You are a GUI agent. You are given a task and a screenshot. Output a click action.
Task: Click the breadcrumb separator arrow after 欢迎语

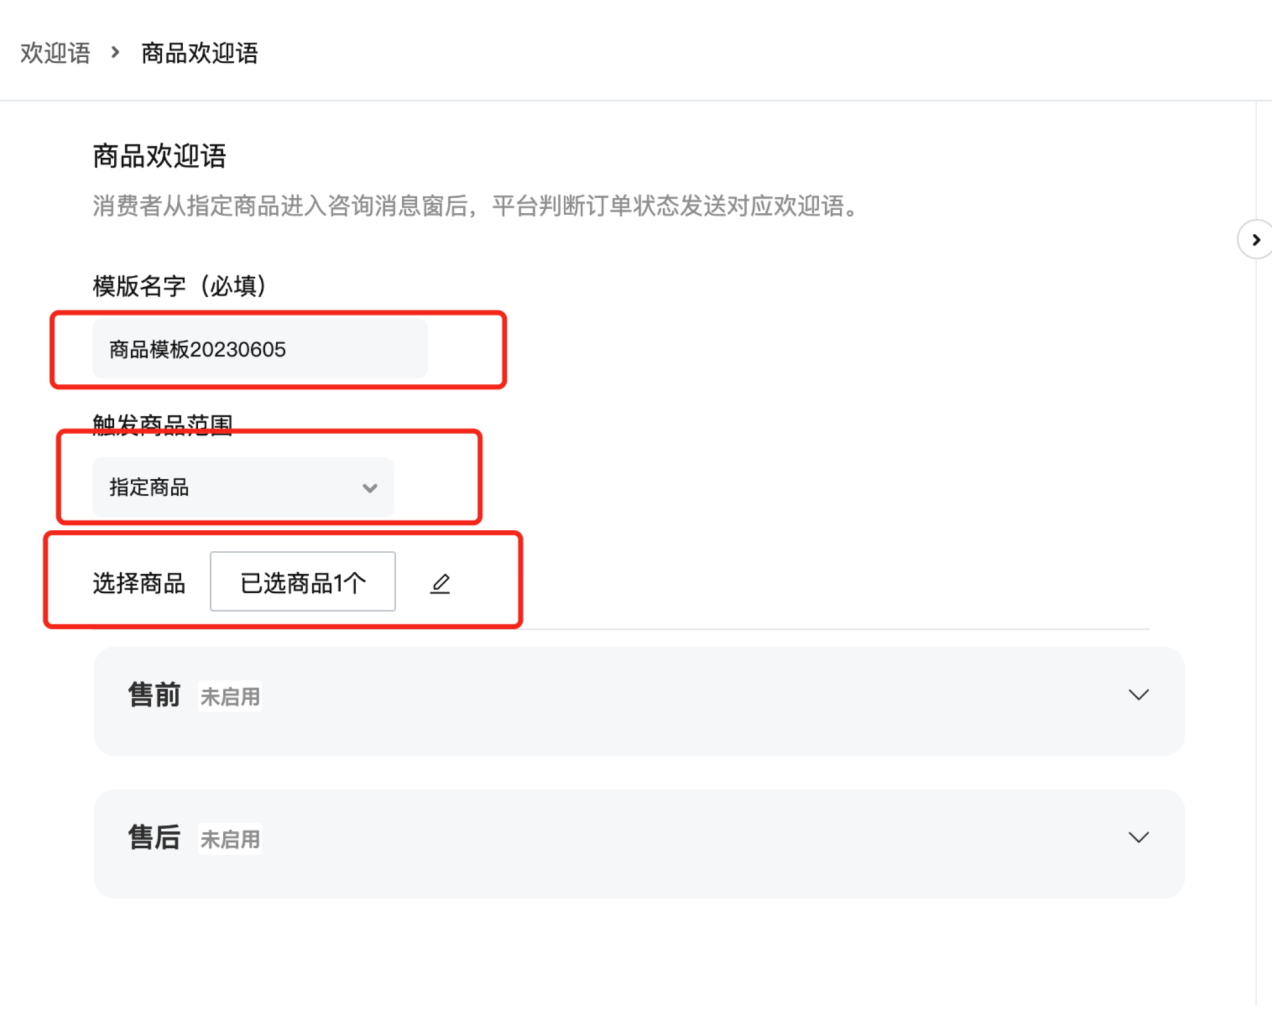click(x=115, y=52)
